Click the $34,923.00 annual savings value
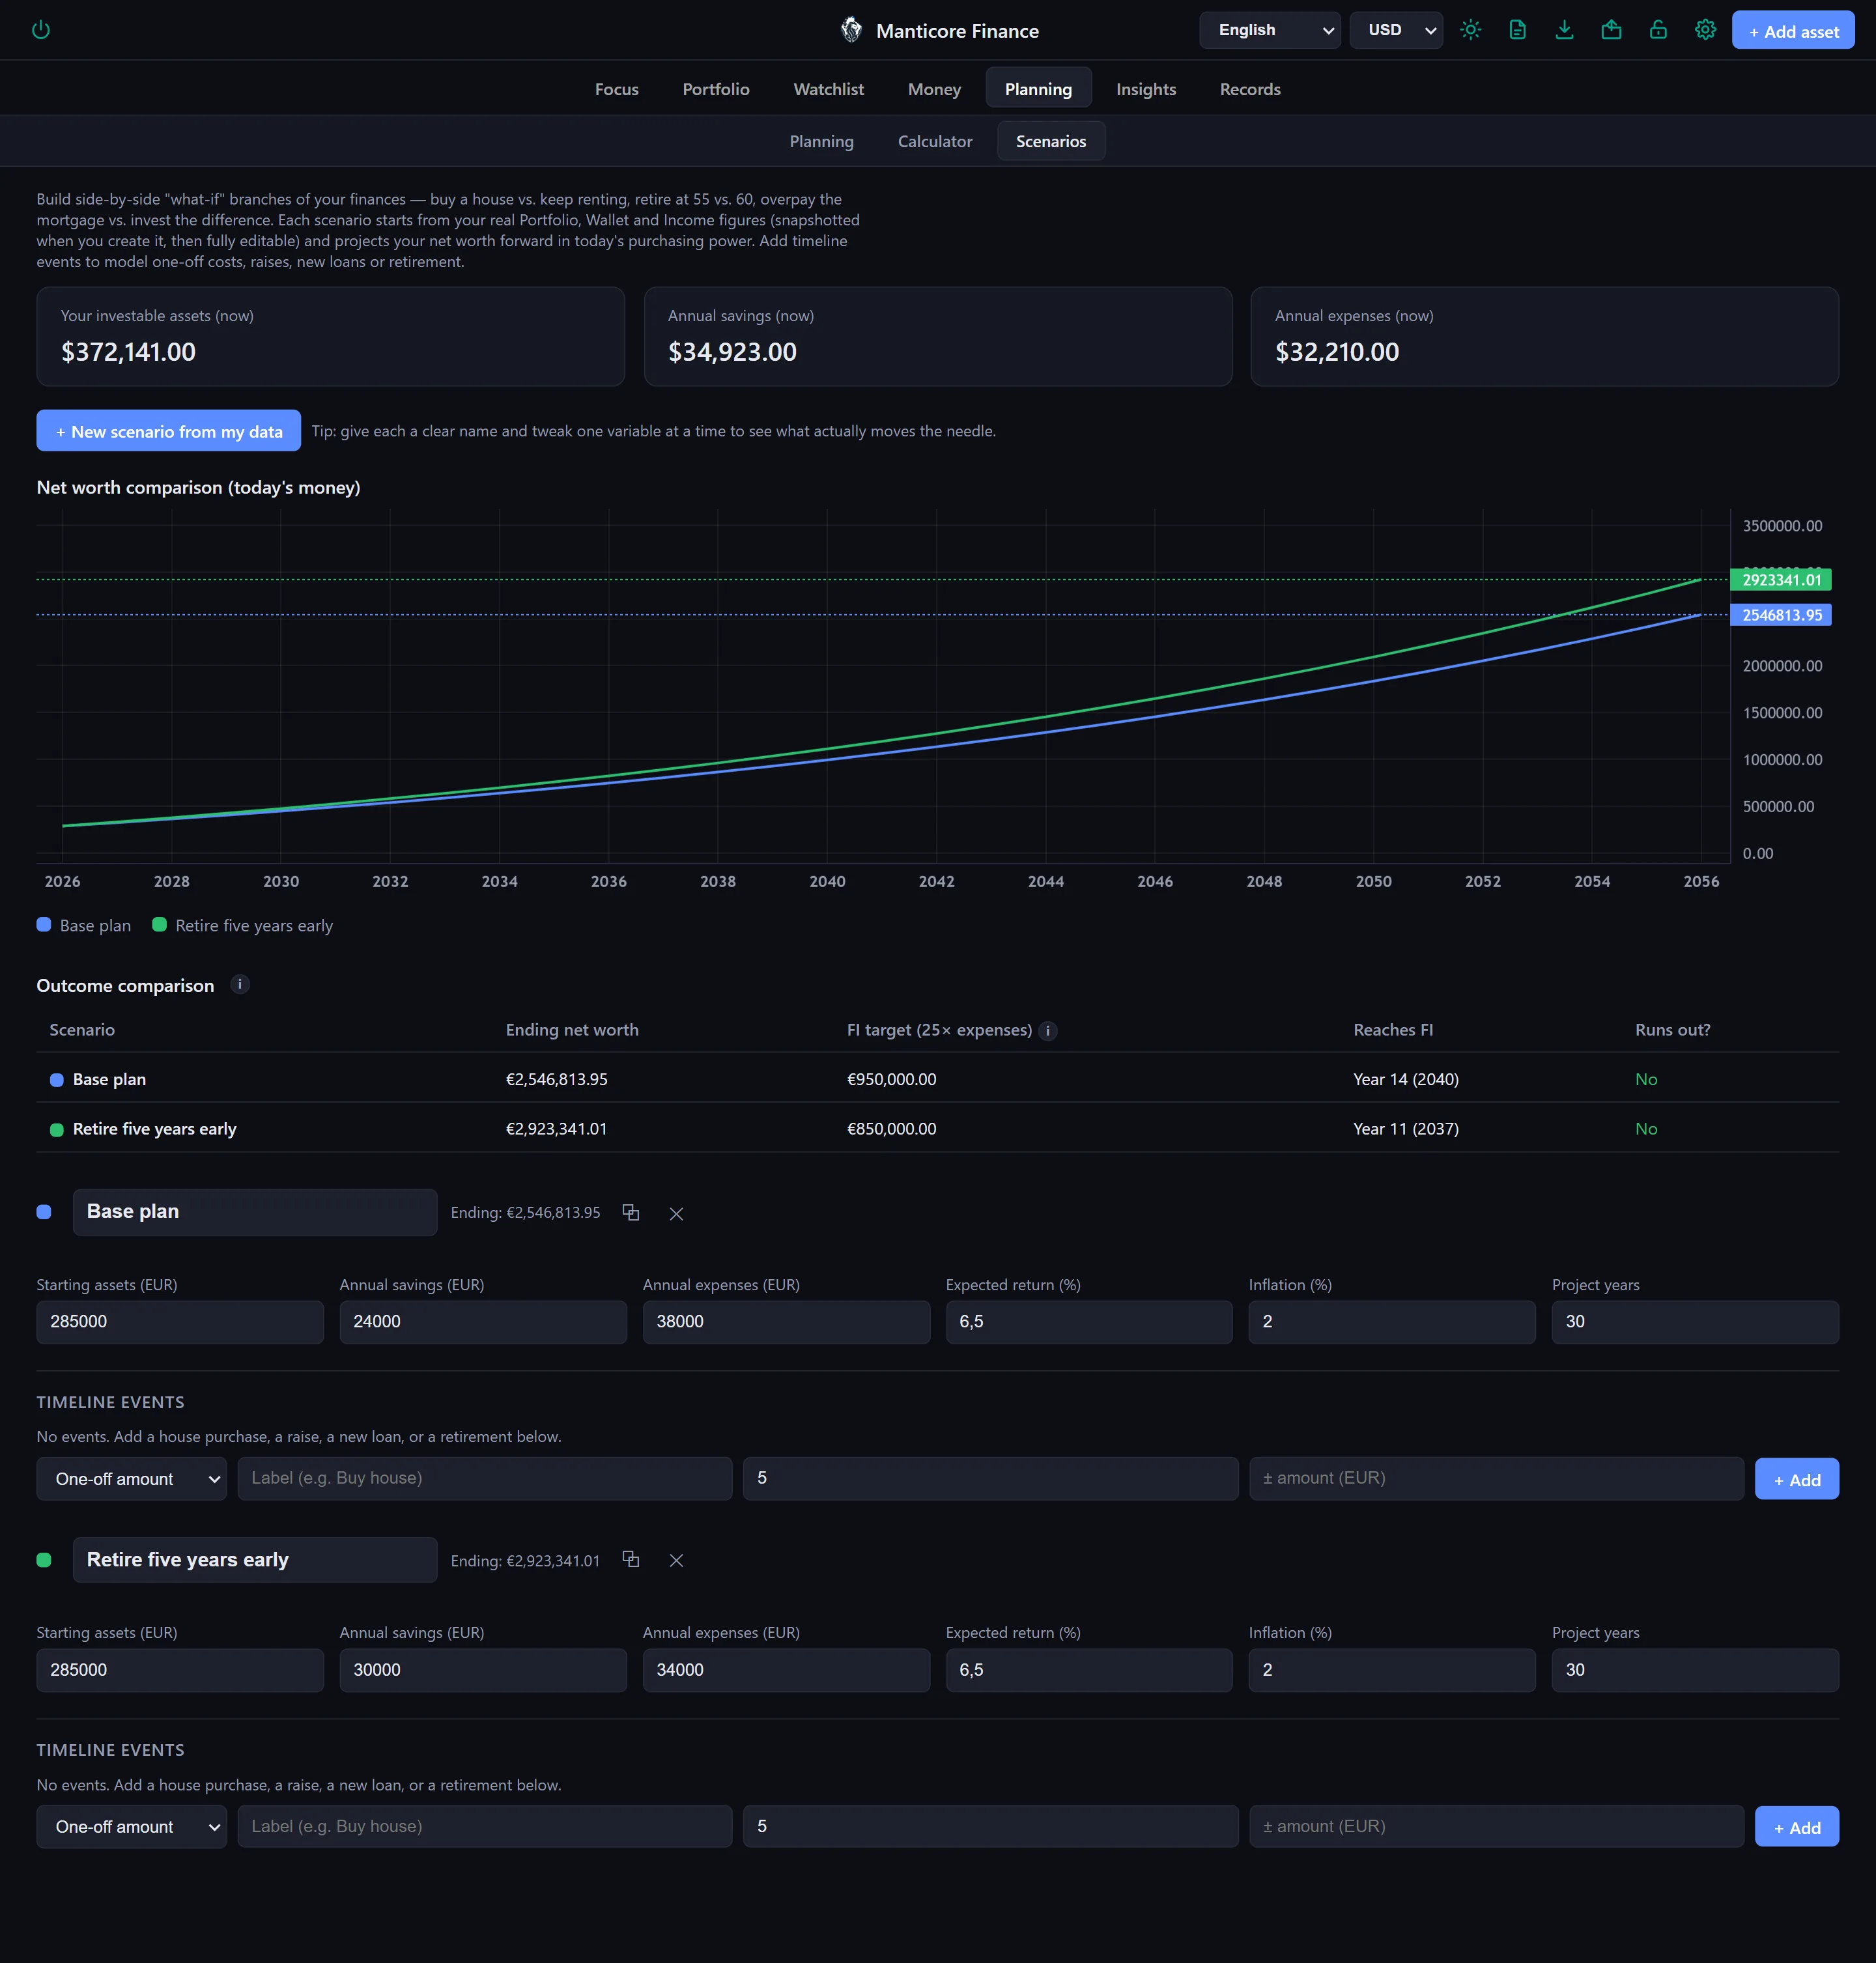Screen dimensions: 1876x1963 pyautogui.click(x=733, y=352)
